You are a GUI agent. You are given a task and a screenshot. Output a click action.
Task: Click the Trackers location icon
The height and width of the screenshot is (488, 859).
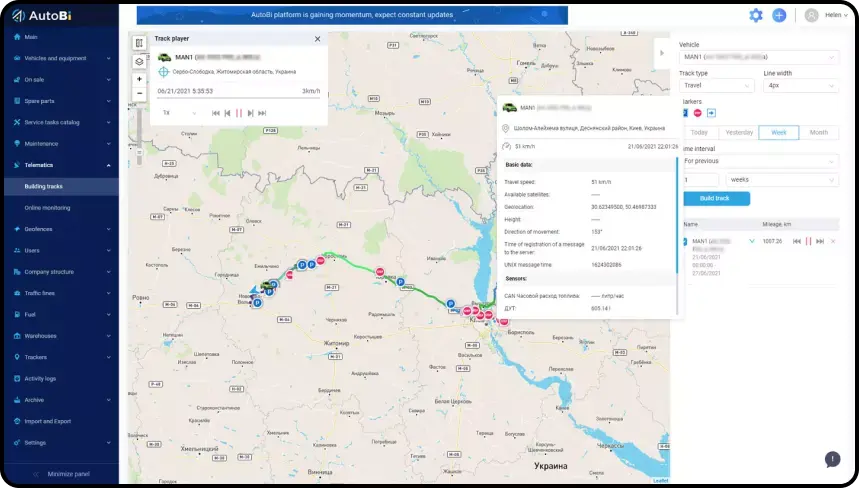[16, 357]
